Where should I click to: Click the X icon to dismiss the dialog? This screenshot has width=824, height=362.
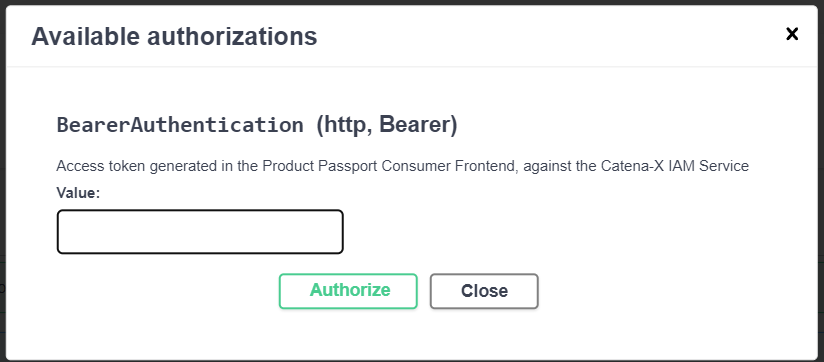[792, 34]
